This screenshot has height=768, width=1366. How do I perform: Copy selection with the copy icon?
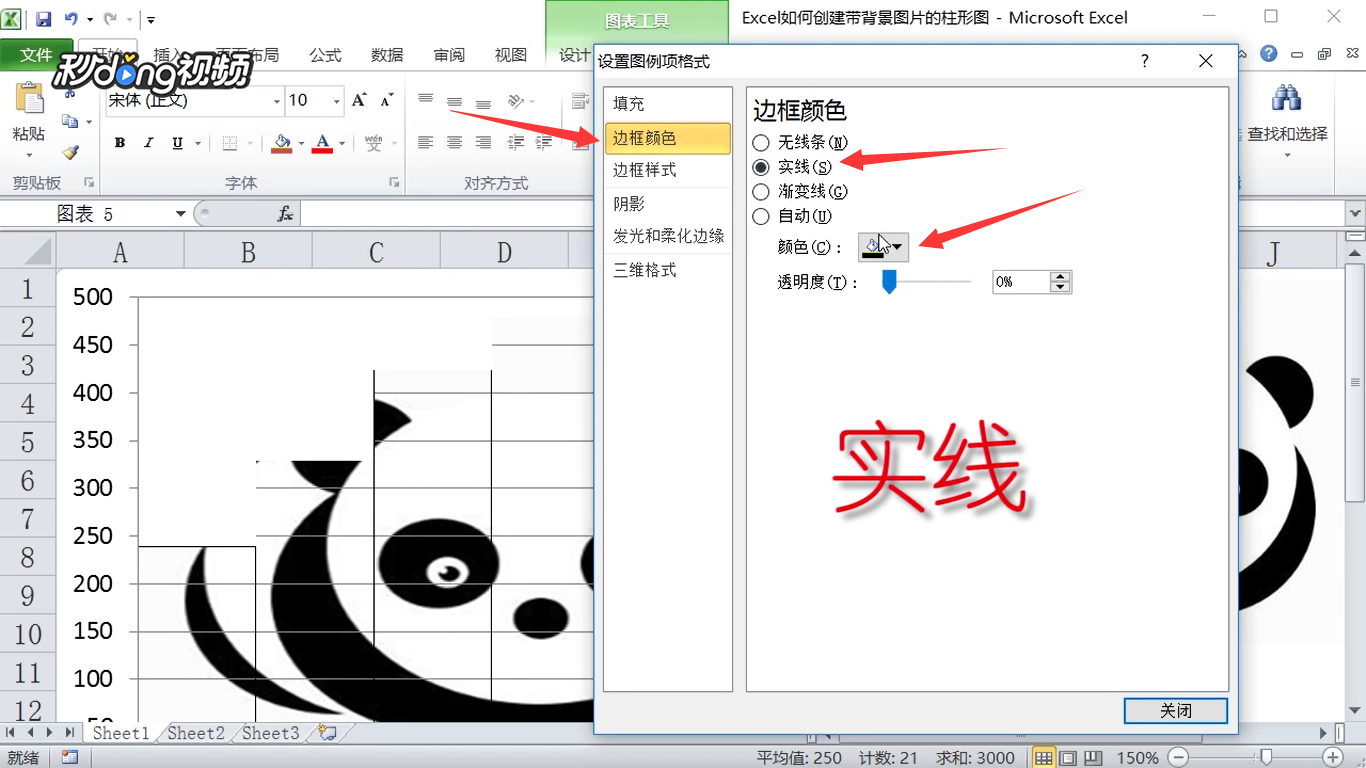(70, 122)
